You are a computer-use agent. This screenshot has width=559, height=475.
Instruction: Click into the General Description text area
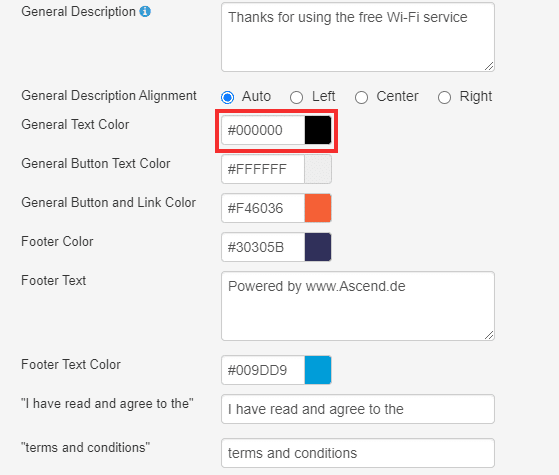(358, 37)
